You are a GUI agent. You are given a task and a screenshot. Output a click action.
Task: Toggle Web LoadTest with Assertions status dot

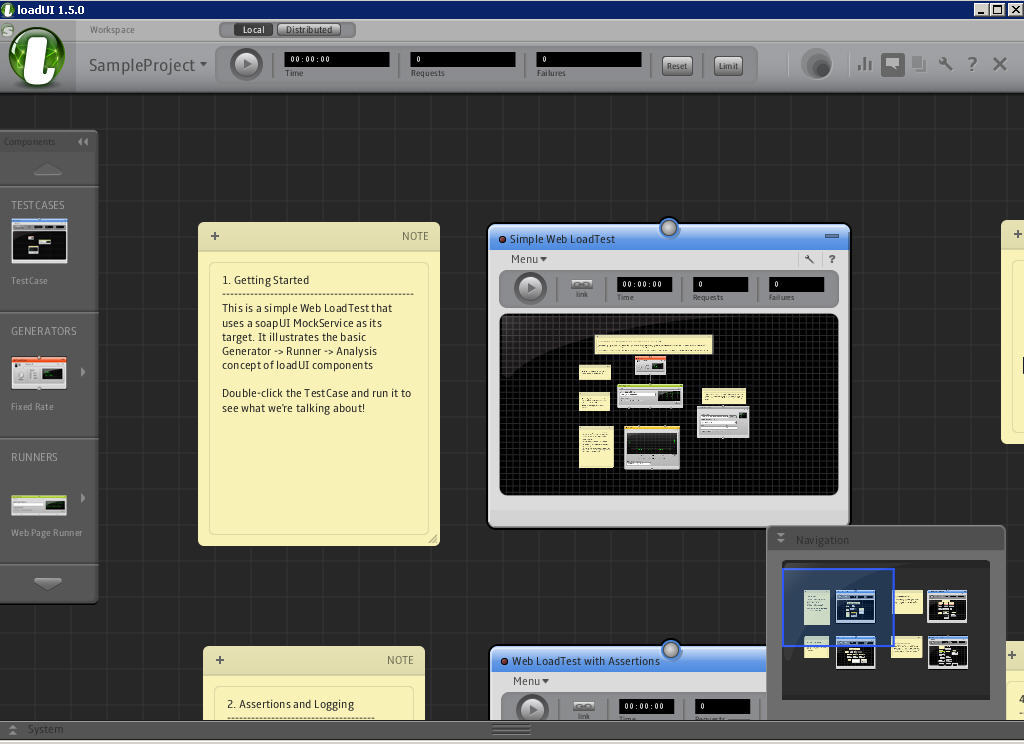[504, 662]
